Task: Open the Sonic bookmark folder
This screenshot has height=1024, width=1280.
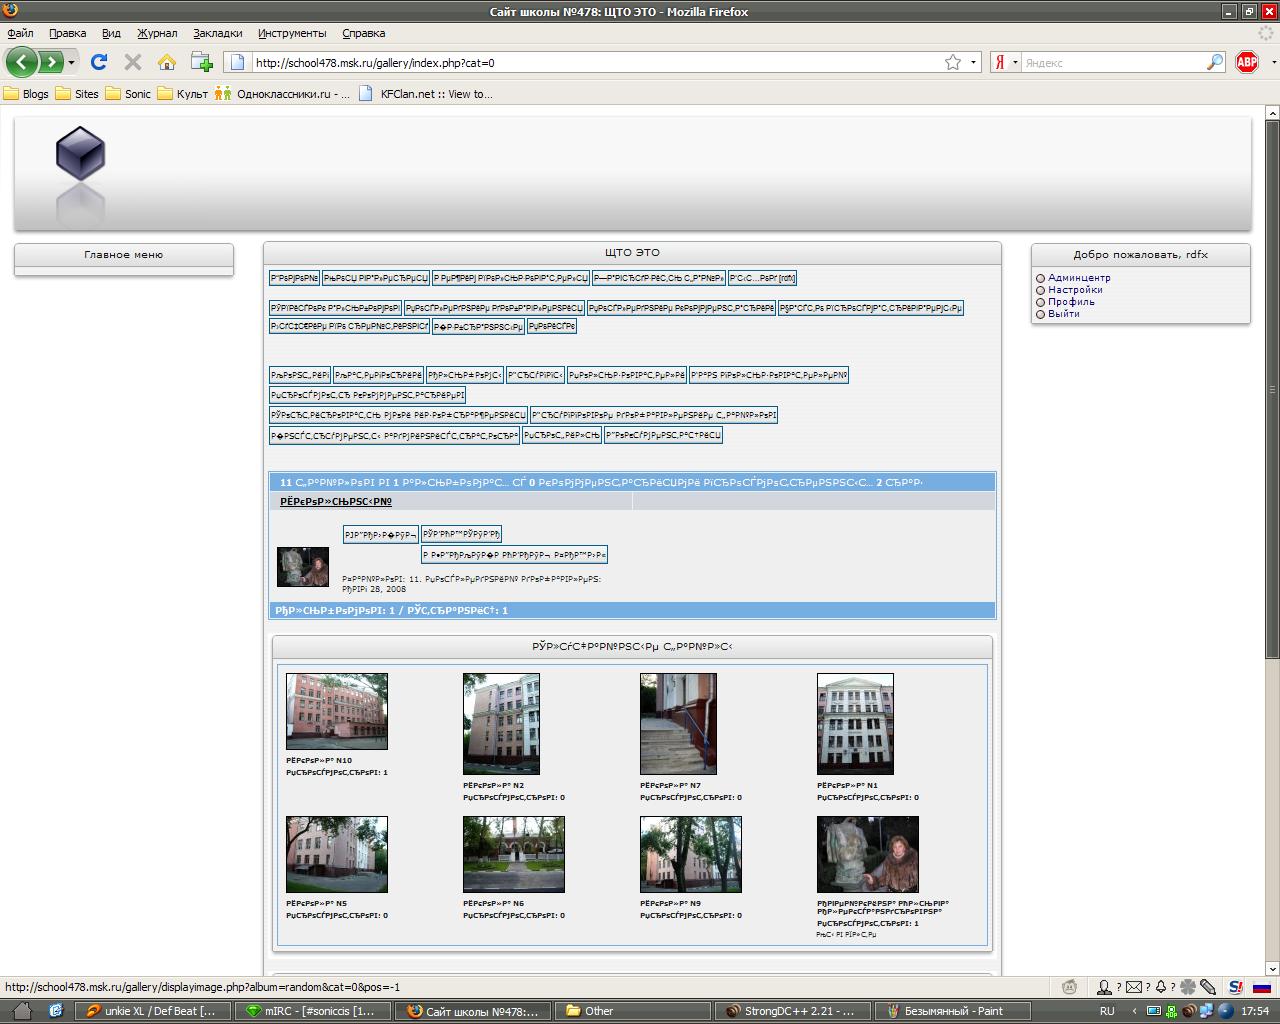Action: pos(129,94)
